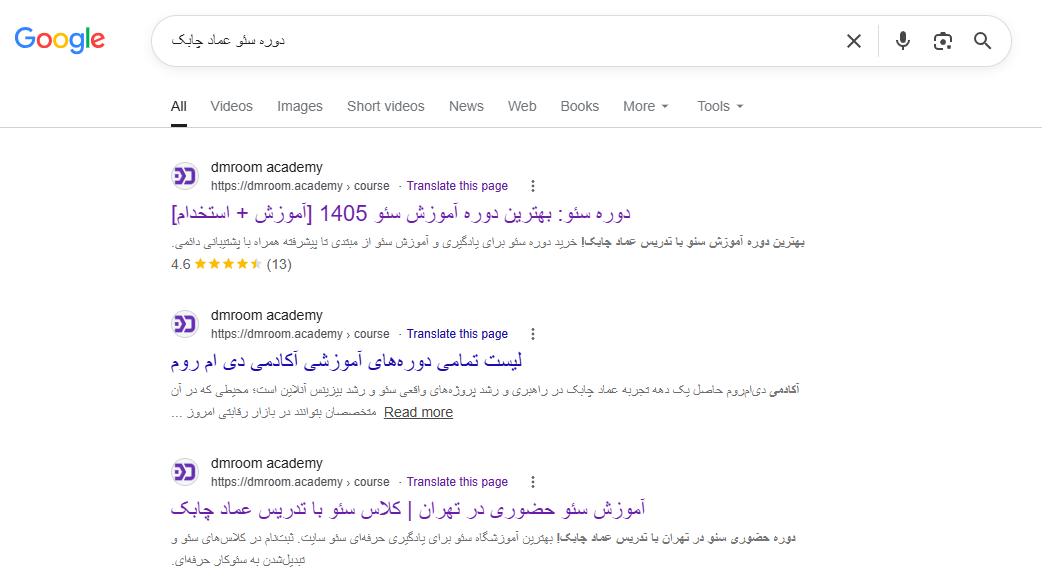This screenshot has height=584, width=1042.
Task: Switch to the Videos tab
Action: 231,106
